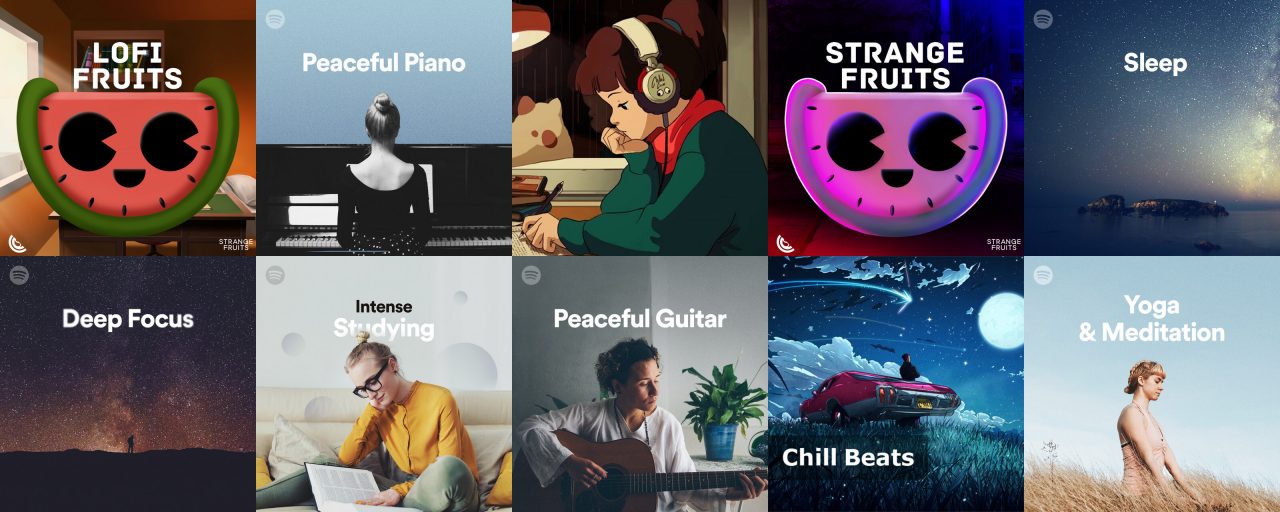Click Spotify logo on Peaceful Guitar cover
This screenshot has height=512, width=1280.
point(531,275)
